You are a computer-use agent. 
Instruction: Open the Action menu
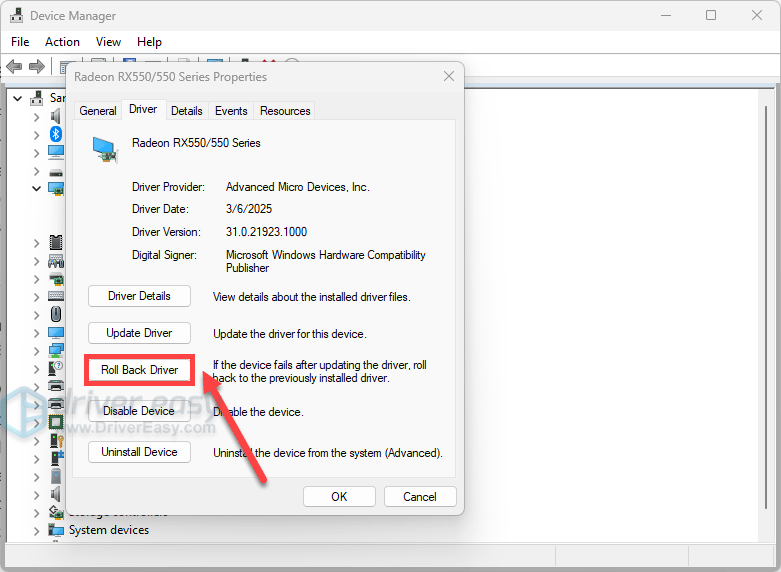click(x=62, y=42)
